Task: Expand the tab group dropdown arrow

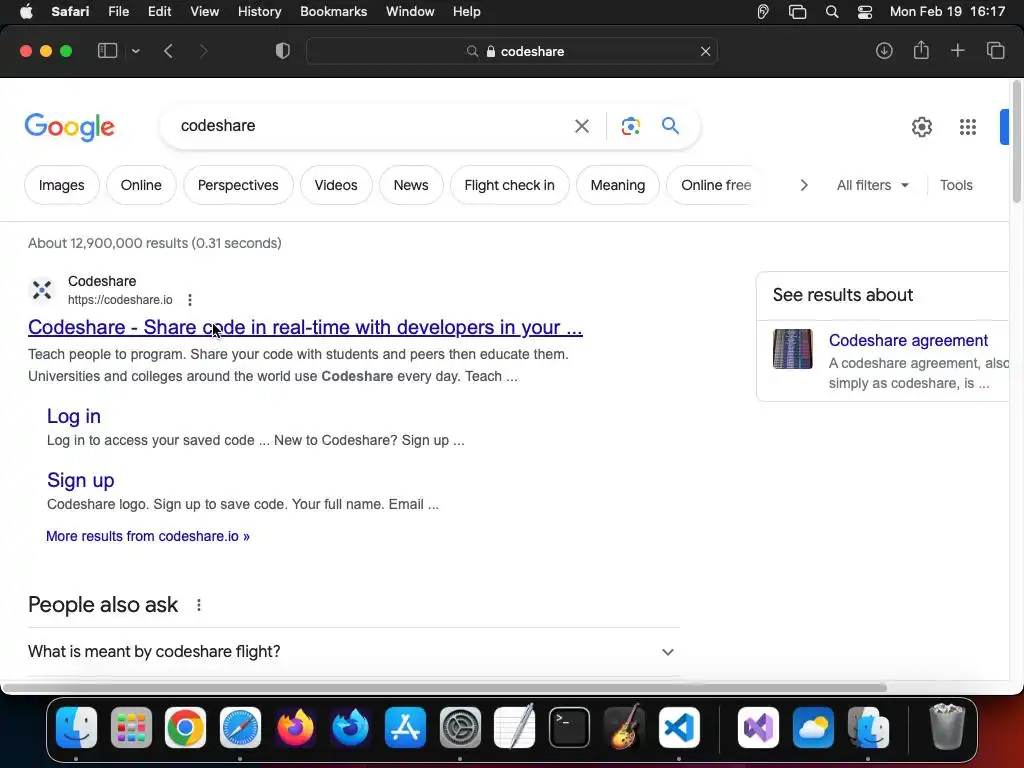Action: coord(135,51)
